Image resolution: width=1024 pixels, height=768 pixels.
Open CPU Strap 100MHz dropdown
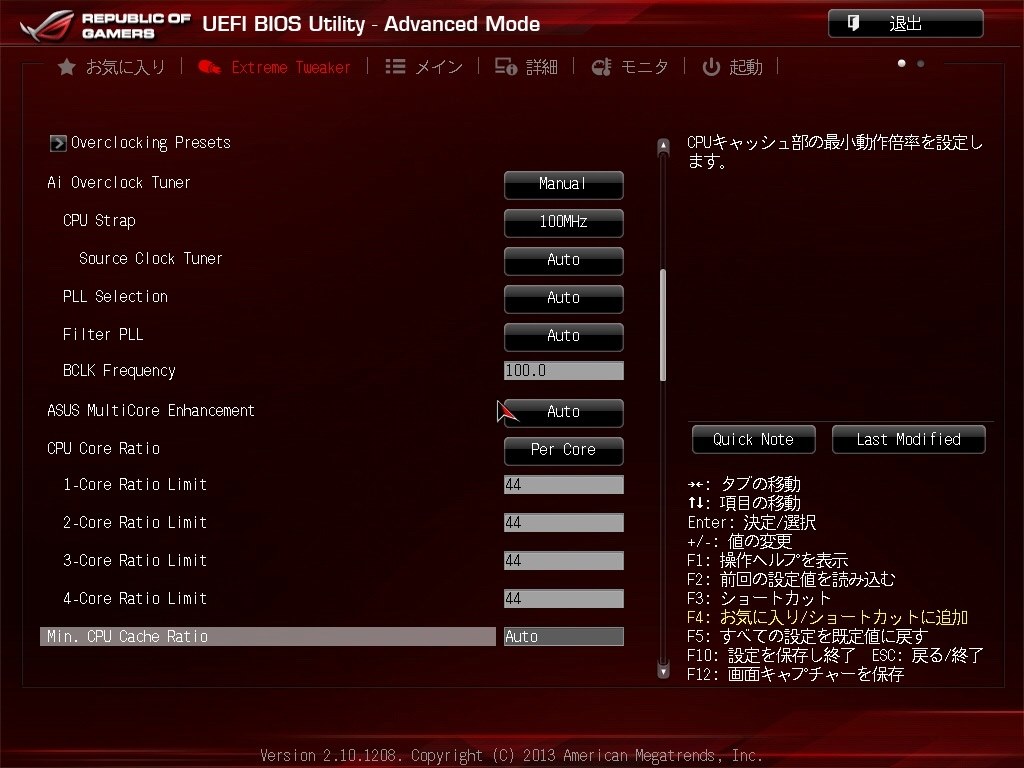564,223
